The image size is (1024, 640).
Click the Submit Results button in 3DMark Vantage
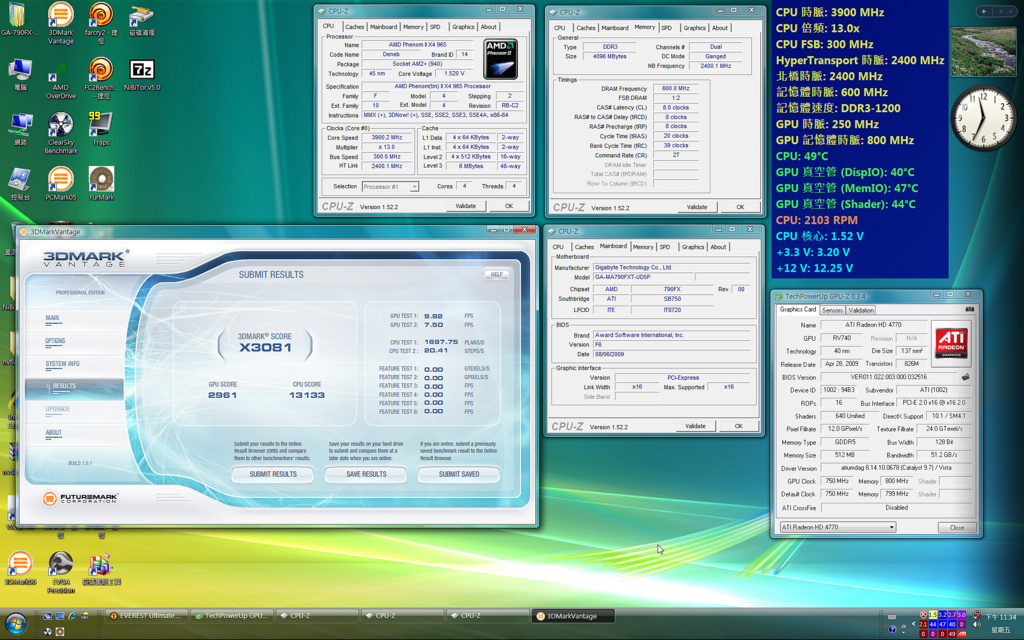(273, 474)
